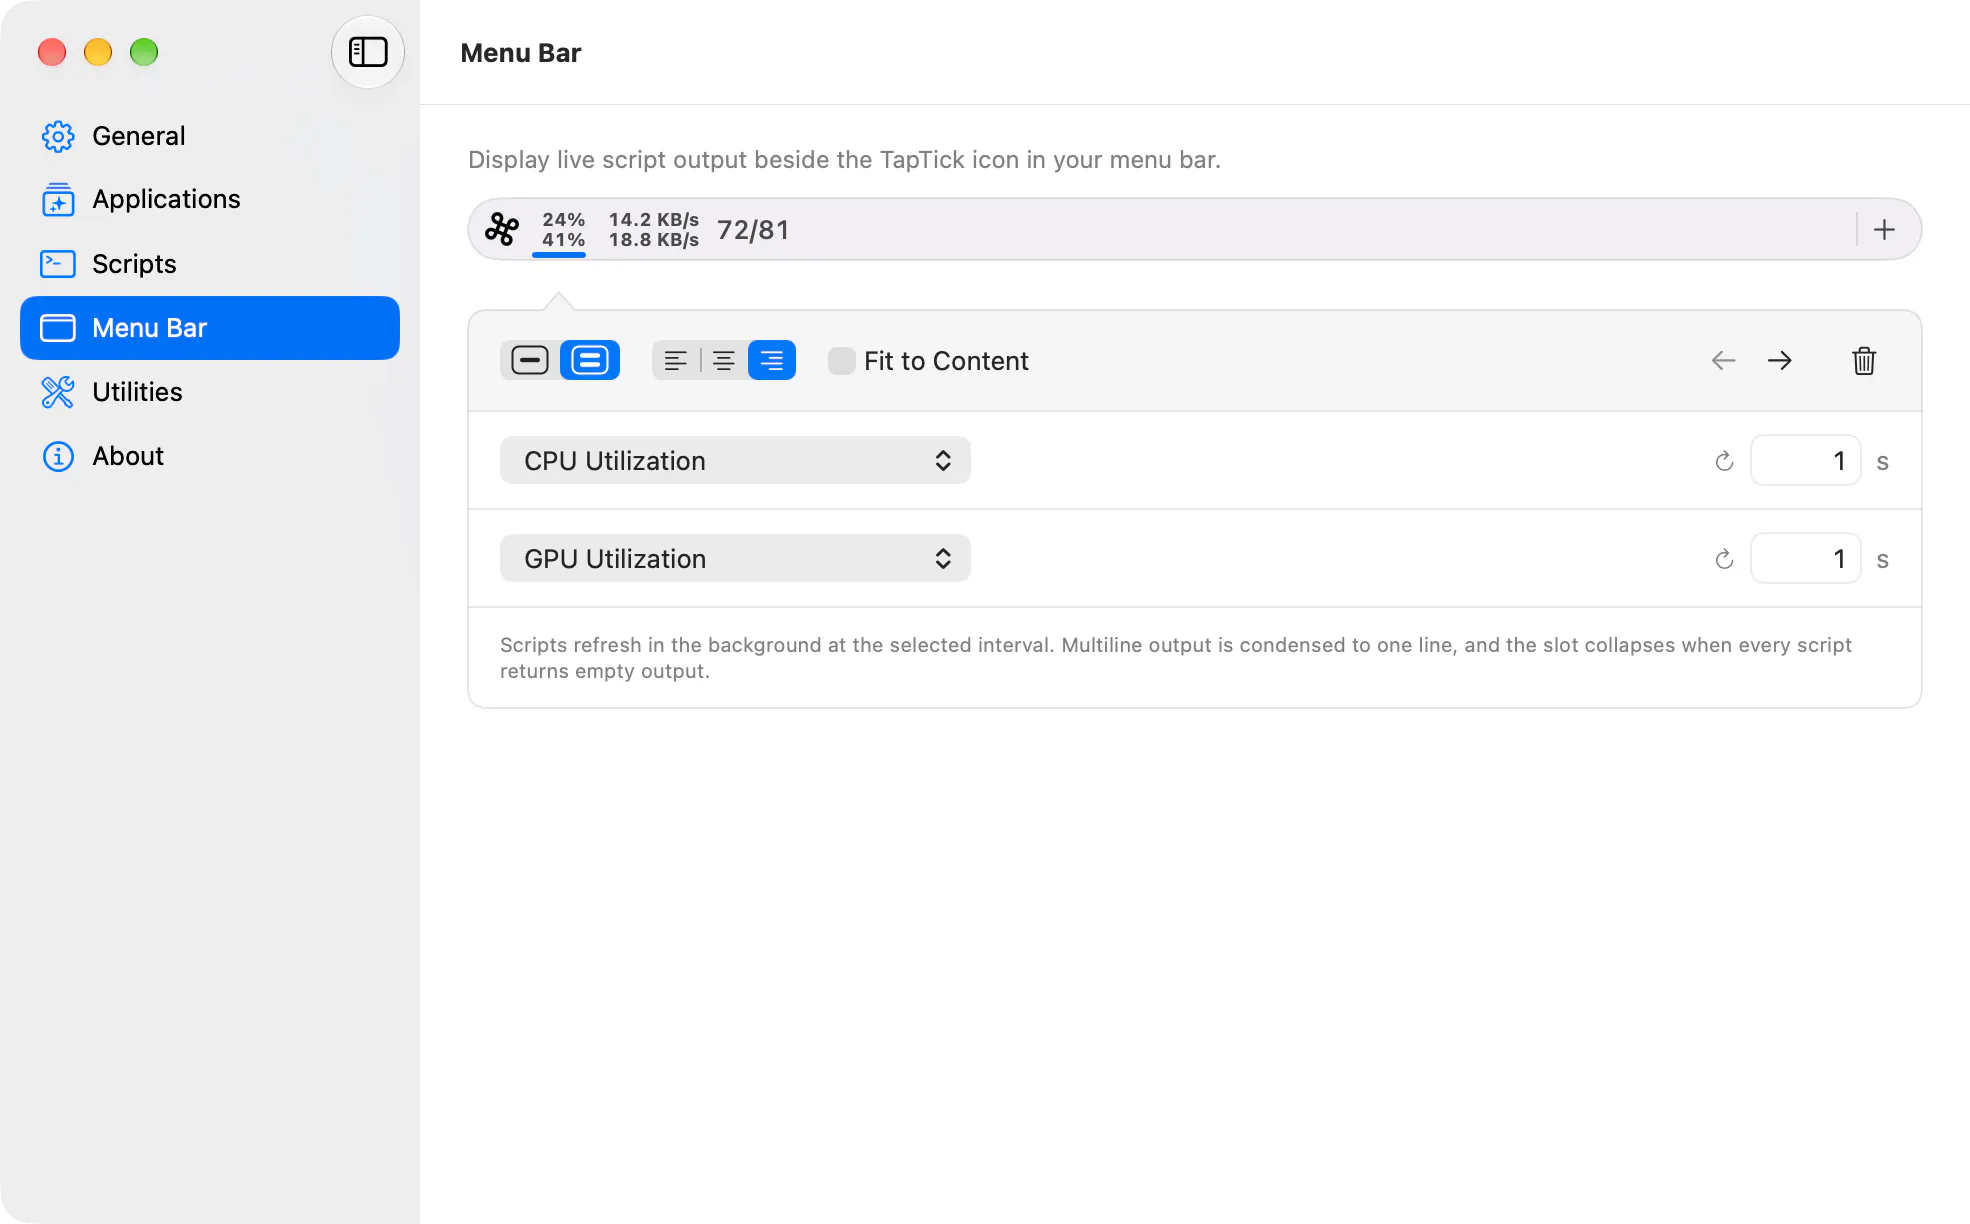Viewport: 1970px width, 1224px height.
Task: Switch slot to single-line layout
Action: [530, 360]
